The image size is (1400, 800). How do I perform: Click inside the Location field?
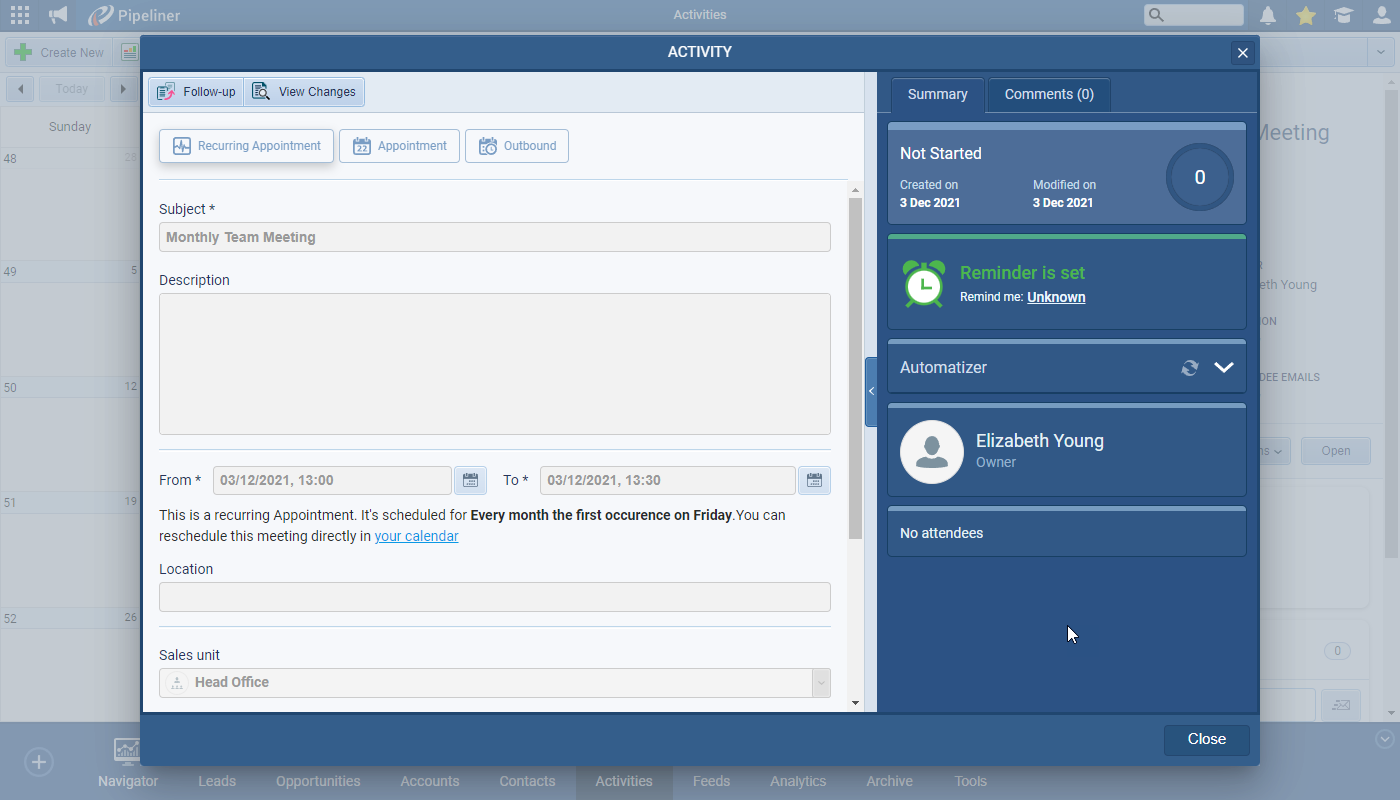click(x=494, y=597)
